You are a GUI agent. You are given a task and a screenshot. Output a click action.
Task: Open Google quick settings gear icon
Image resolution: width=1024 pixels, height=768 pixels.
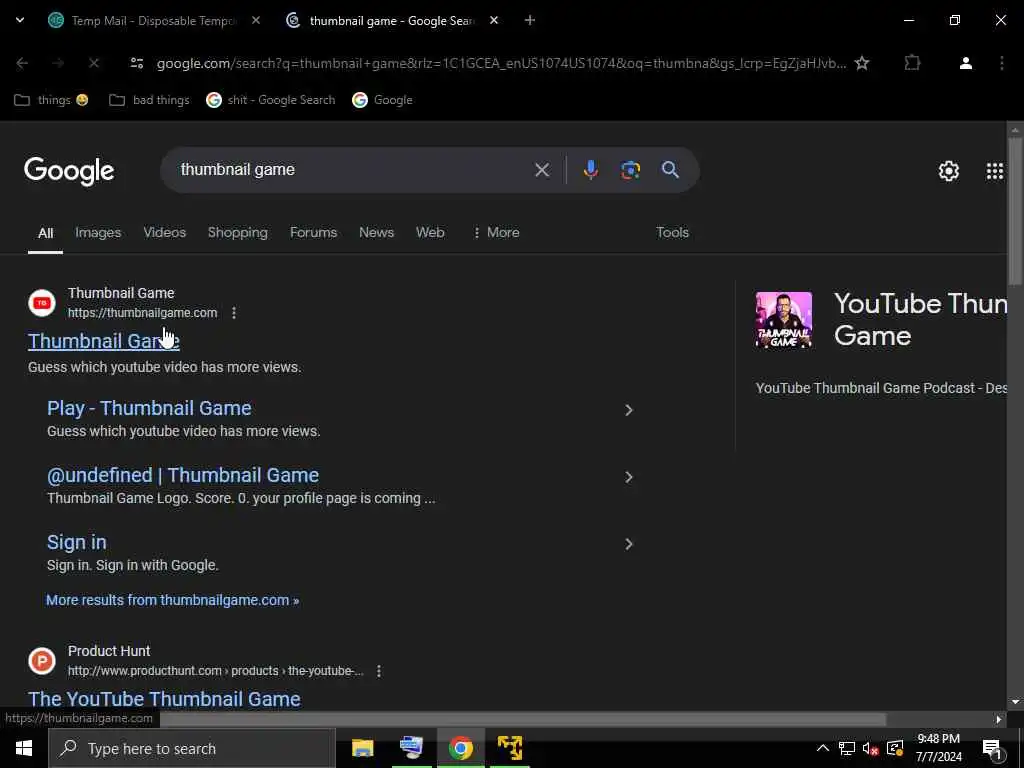coord(948,171)
